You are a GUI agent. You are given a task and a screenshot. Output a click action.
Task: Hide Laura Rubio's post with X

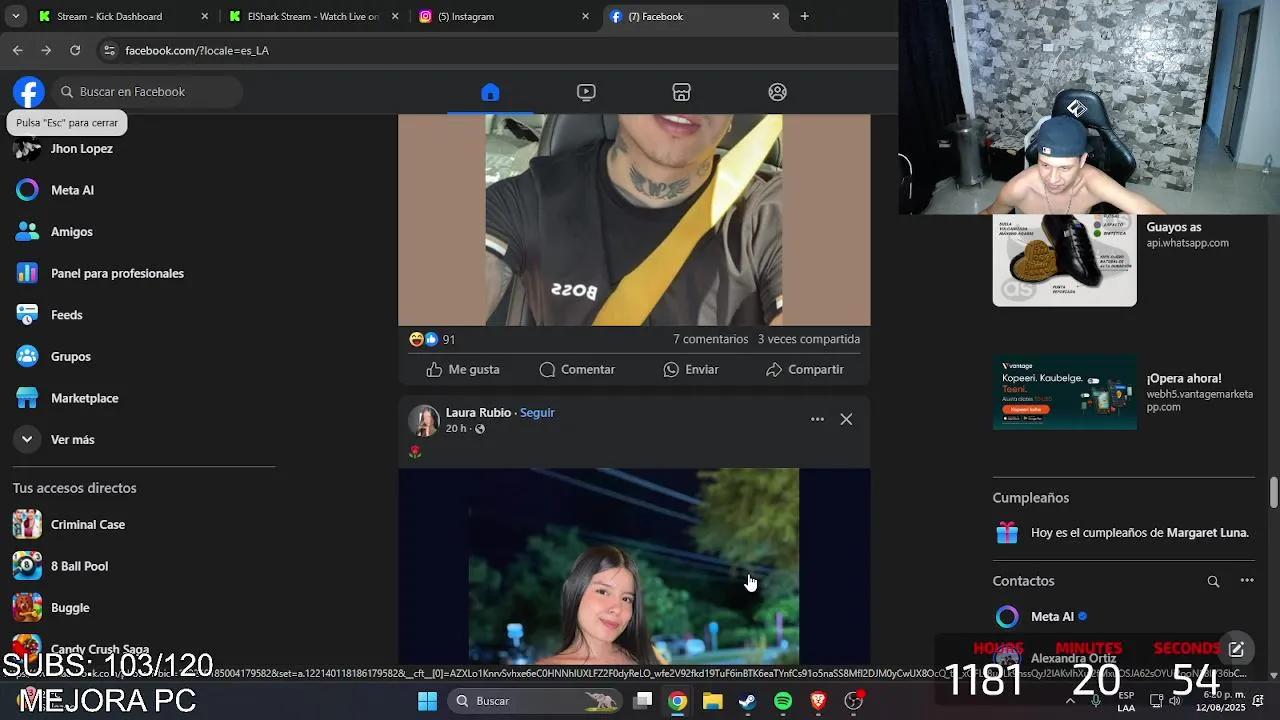pos(846,419)
